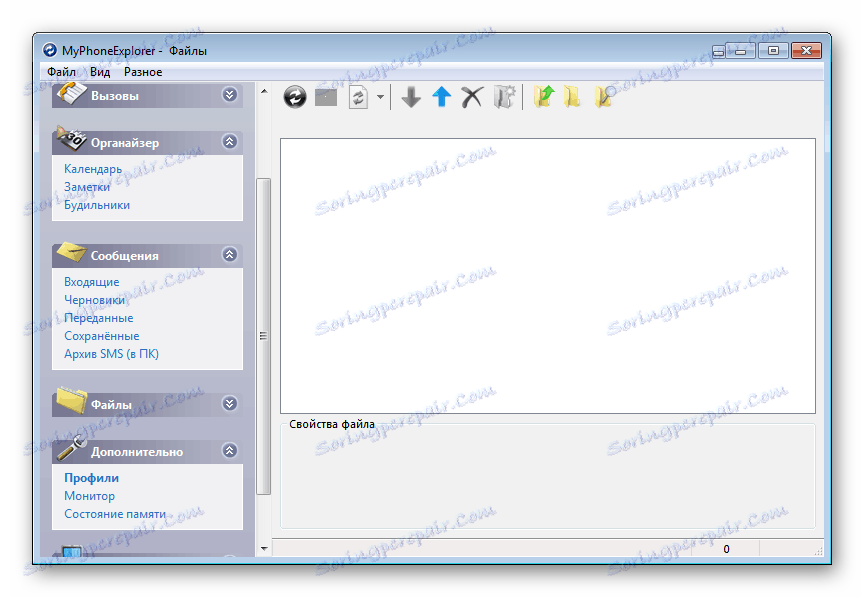Click the folder search magnifier icon
Viewport: 864px width, 597px height.
pyautogui.click(x=604, y=96)
